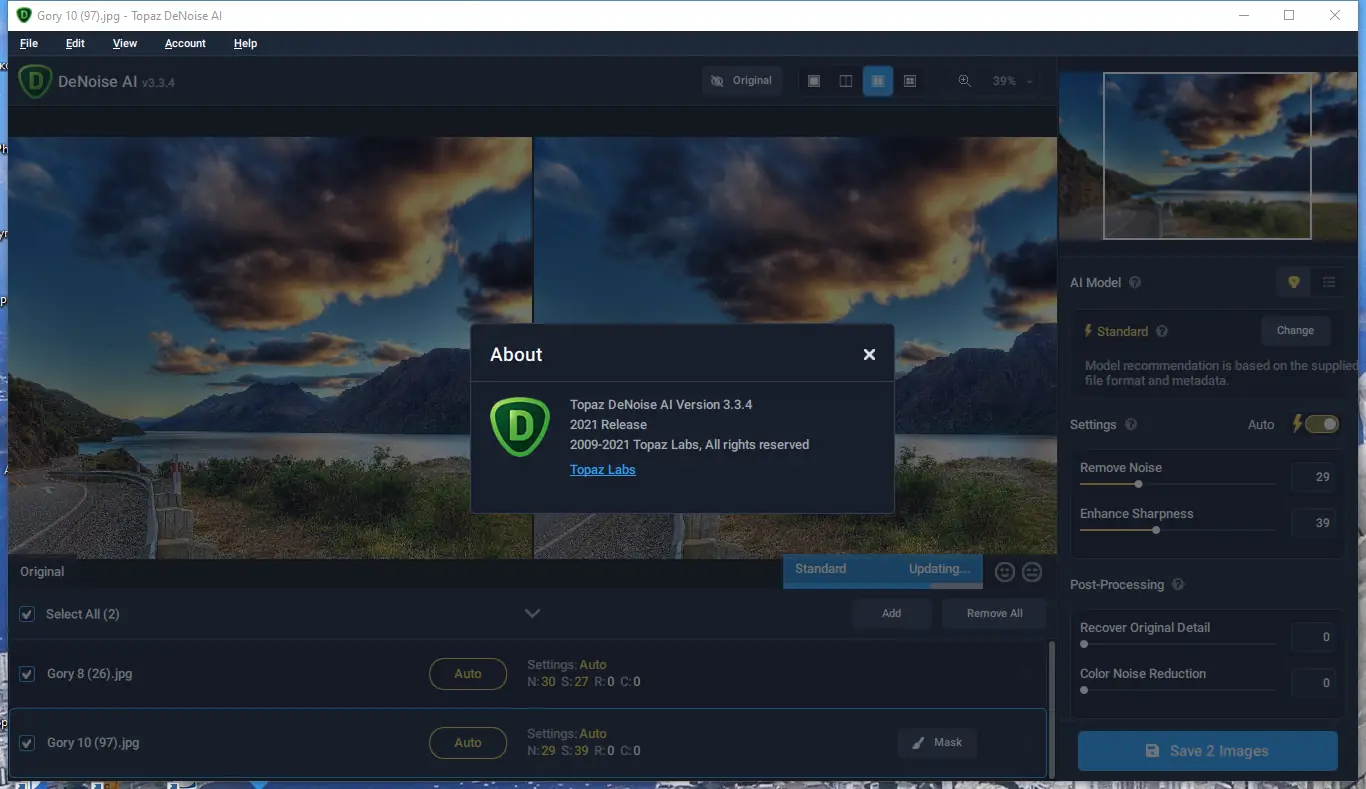Image resolution: width=1366 pixels, height=789 pixels.
Task: Open the Topaz Labs link
Action: click(603, 470)
